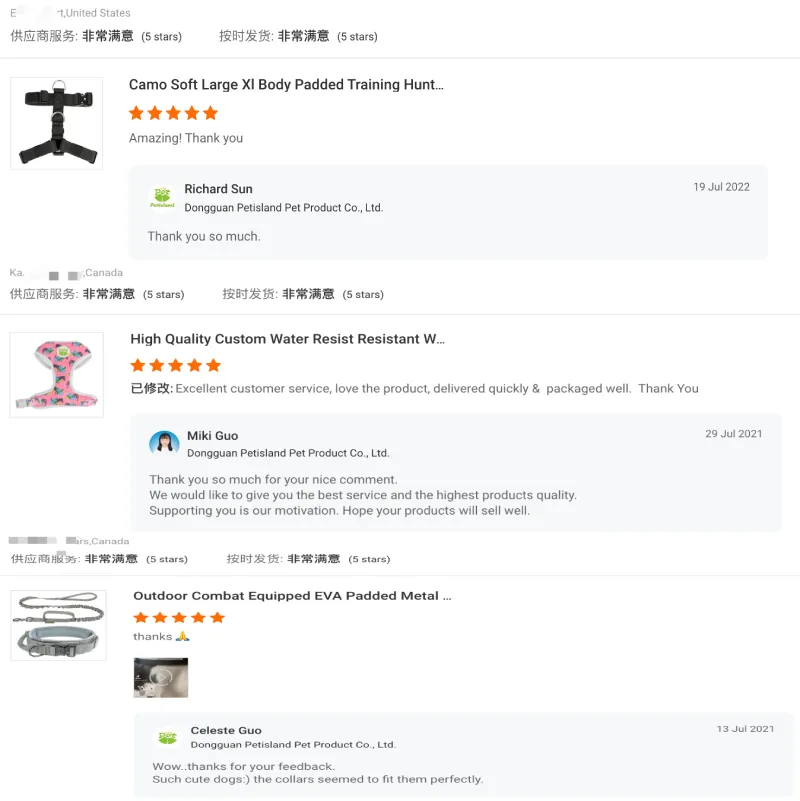Open the 'High Quality Custom Water Resist' review title
Screen dimensions: 800x801
(x=287, y=338)
